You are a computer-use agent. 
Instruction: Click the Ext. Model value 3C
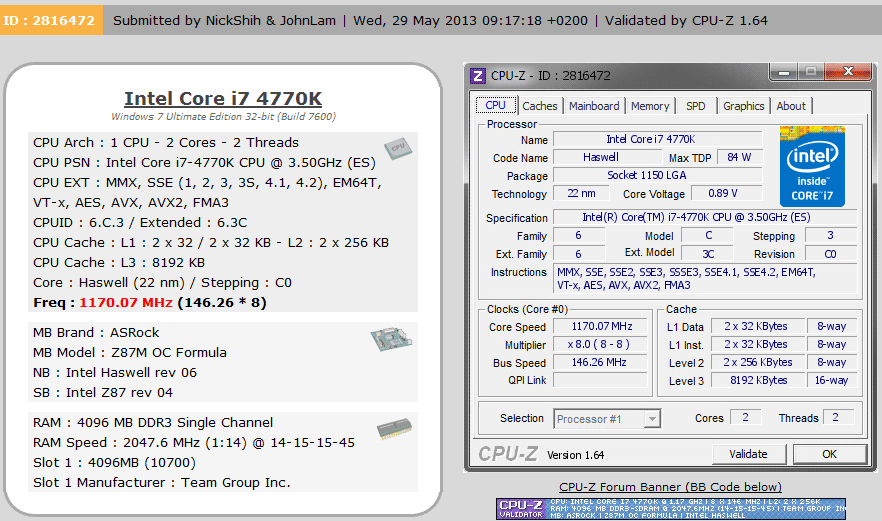pos(708,254)
